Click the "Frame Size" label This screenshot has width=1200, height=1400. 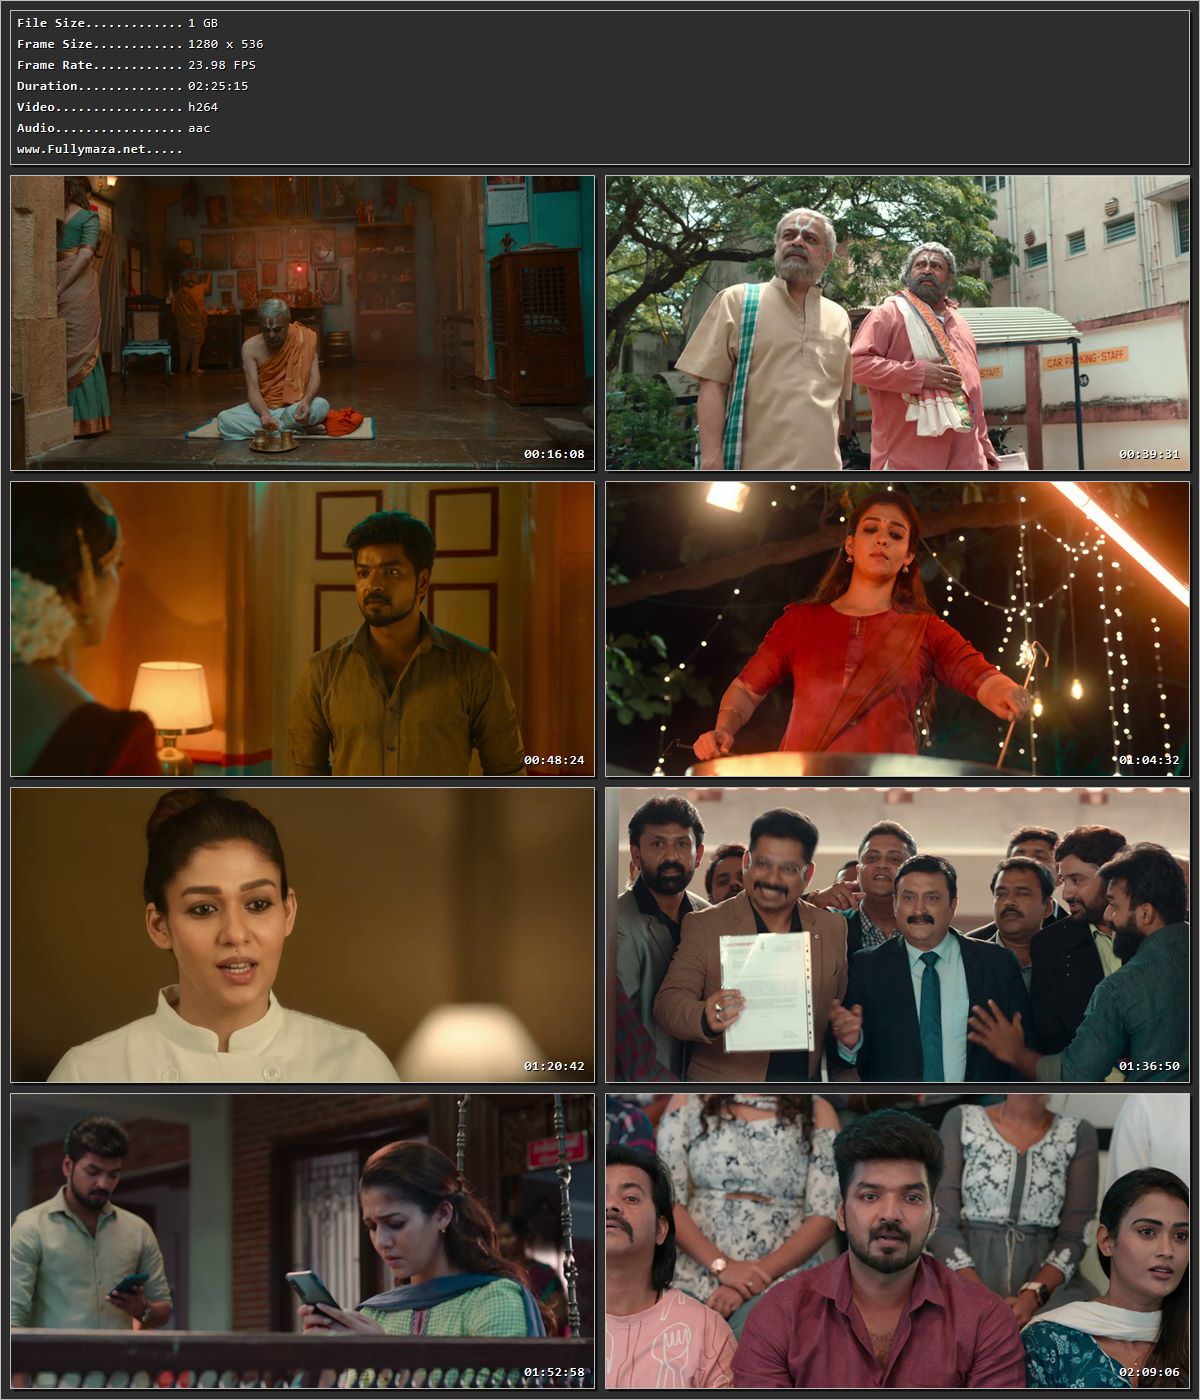coord(55,44)
